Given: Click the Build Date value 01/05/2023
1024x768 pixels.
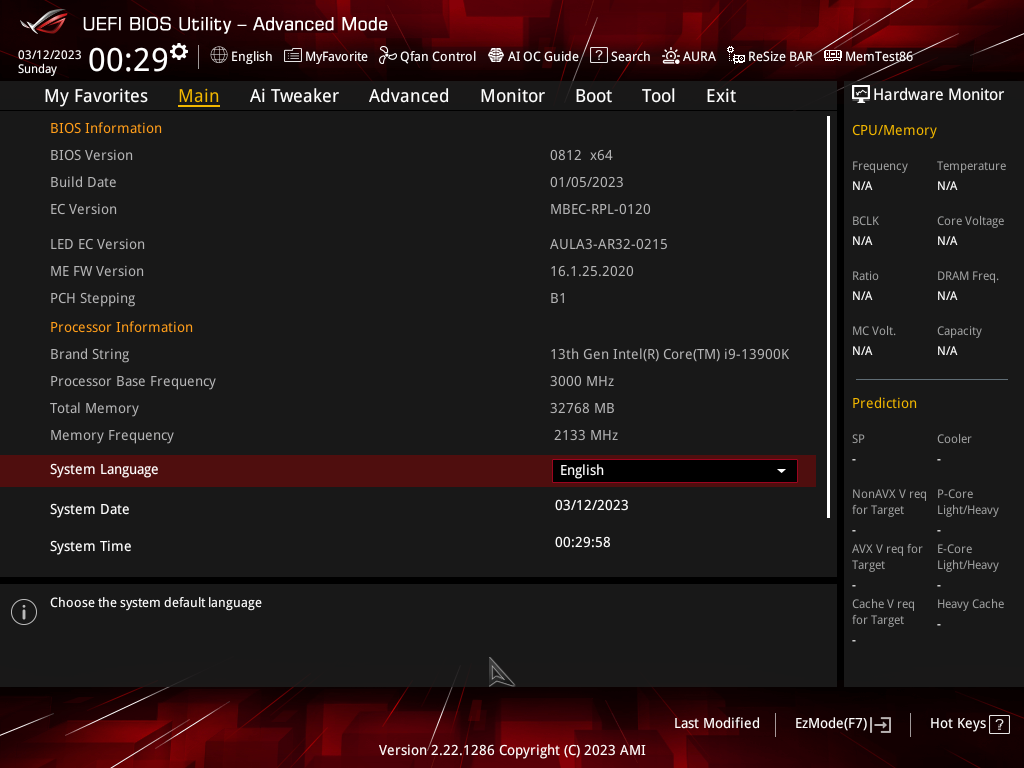Looking at the screenshot, I should coord(586,182).
